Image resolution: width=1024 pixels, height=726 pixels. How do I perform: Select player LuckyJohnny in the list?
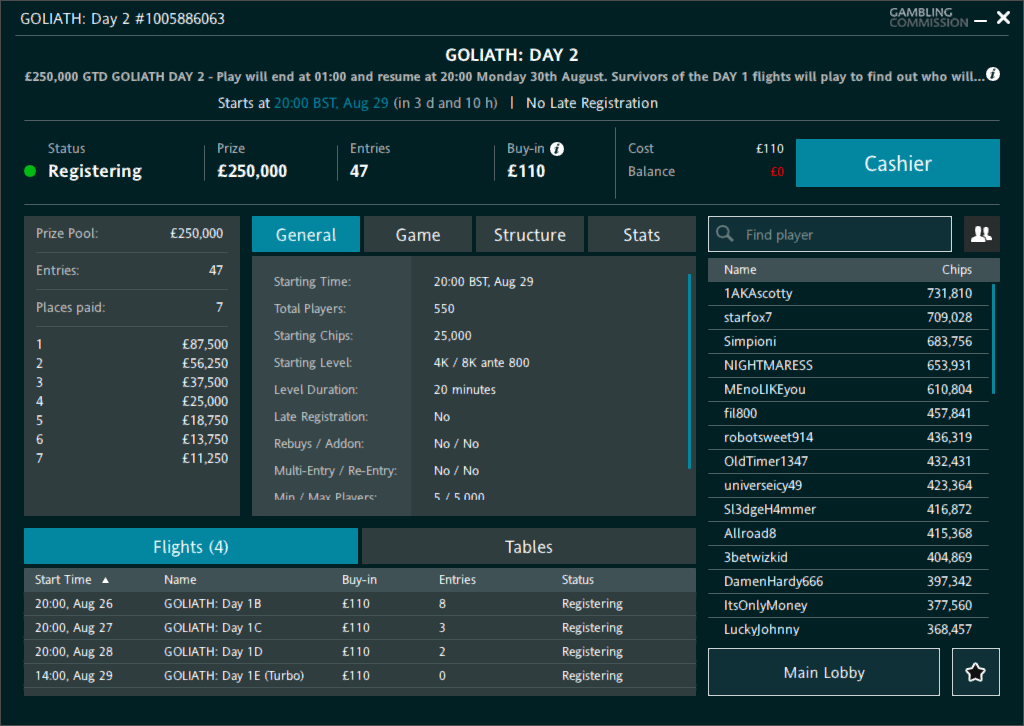tap(848, 629)
